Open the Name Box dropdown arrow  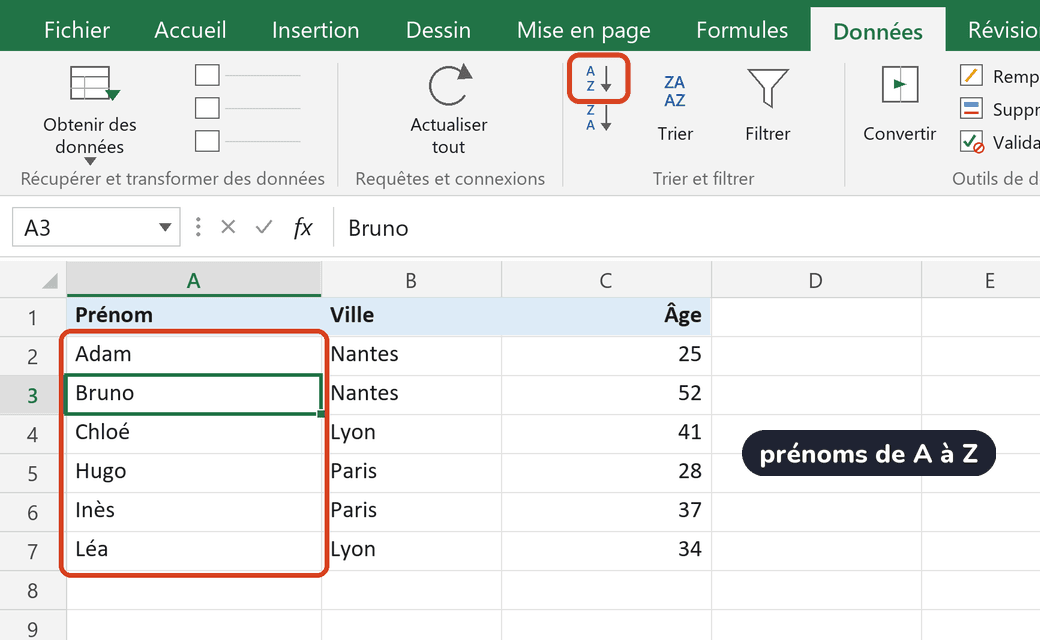165,227
